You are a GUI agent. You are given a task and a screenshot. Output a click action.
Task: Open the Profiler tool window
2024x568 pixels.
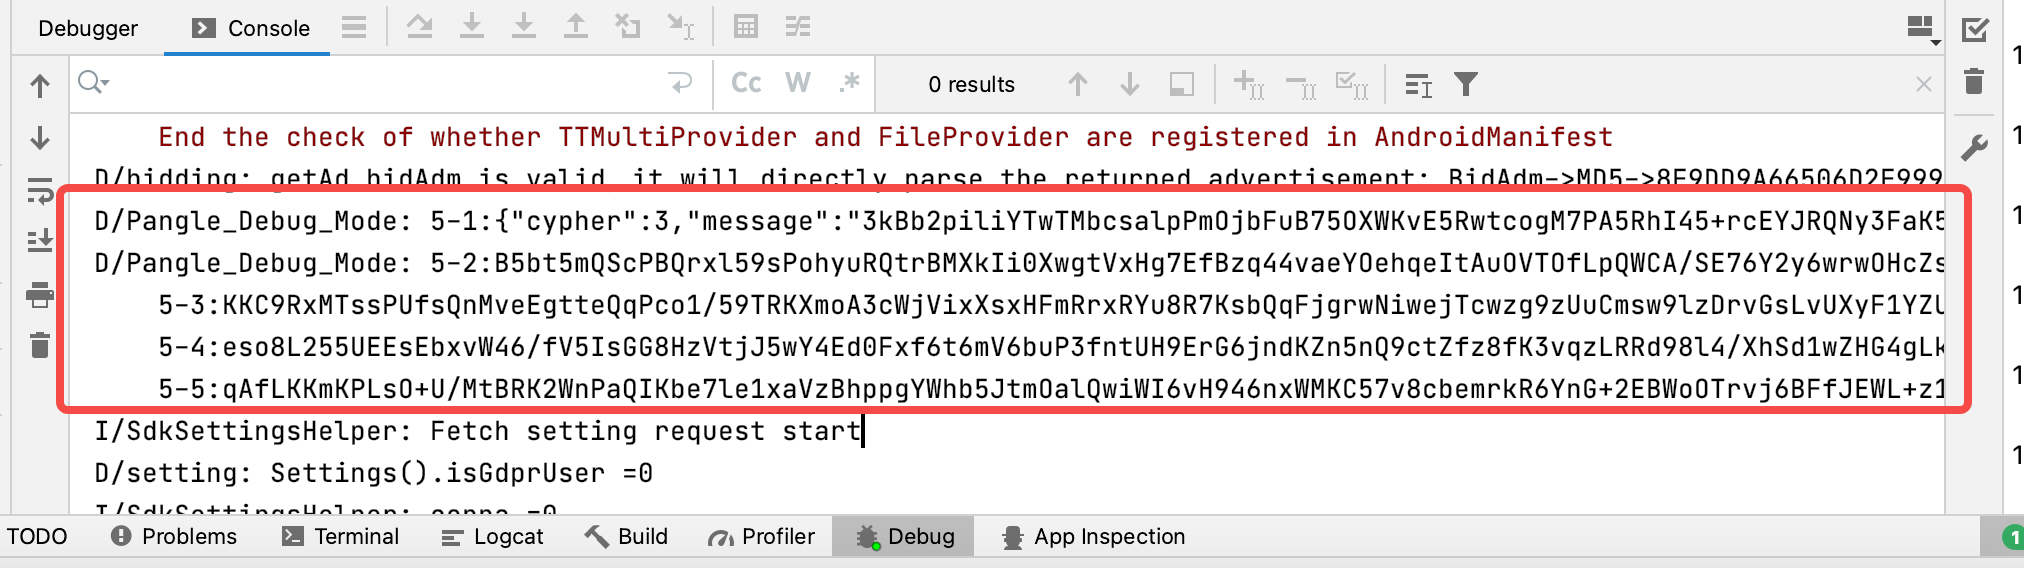click(x=761, y=537)
